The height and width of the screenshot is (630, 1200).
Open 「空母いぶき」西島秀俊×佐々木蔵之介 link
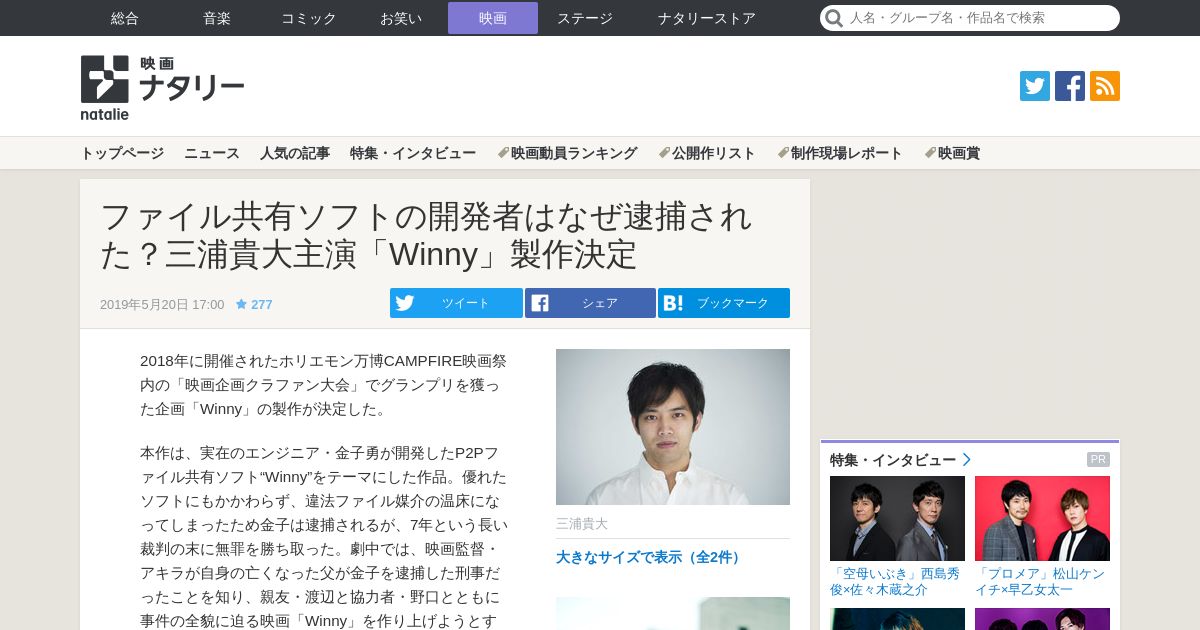[x=895, y=581]
